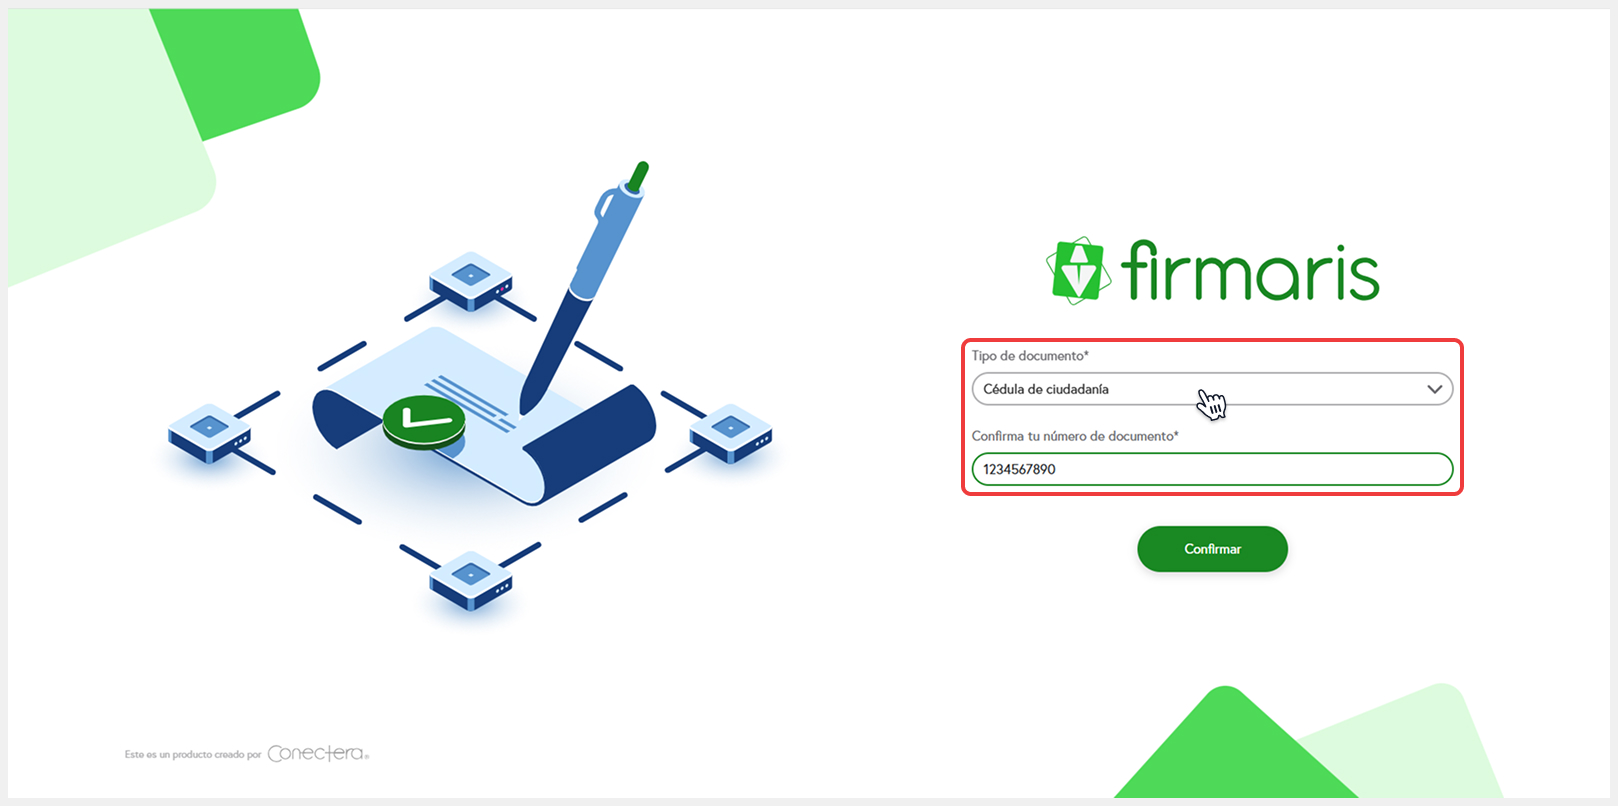Image resolution: width=1618 pixels, height=806 pixels.
Task: Open the Conectera logo link
Action: 318,753
